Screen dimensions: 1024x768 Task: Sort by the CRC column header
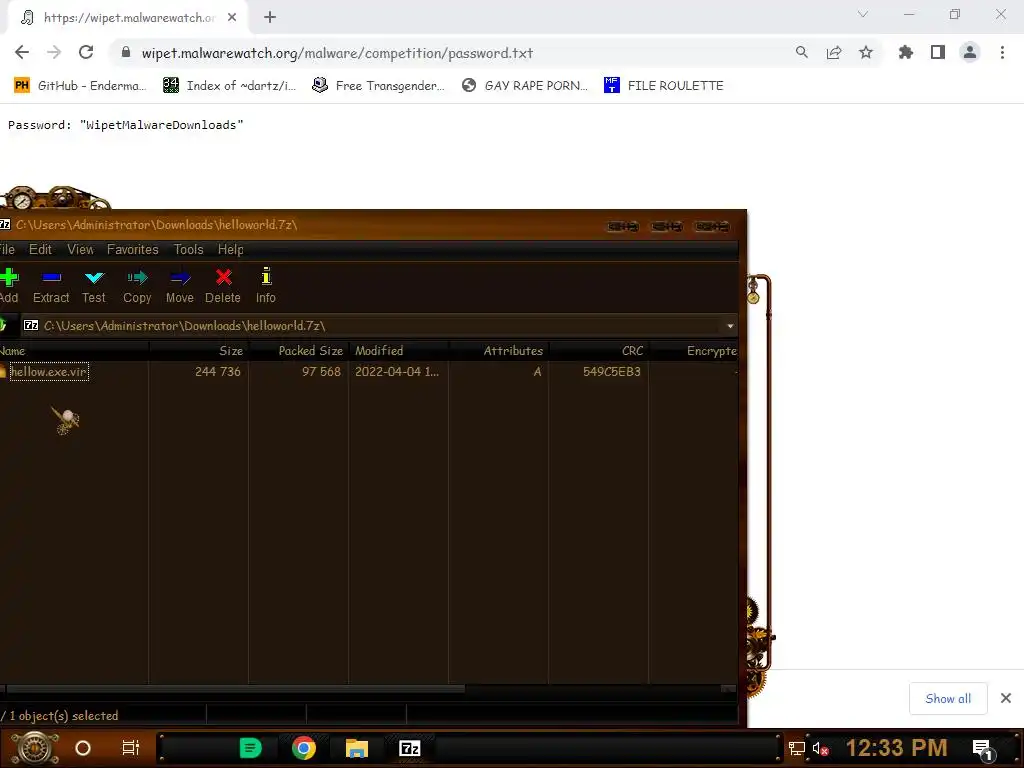point(598,351)
